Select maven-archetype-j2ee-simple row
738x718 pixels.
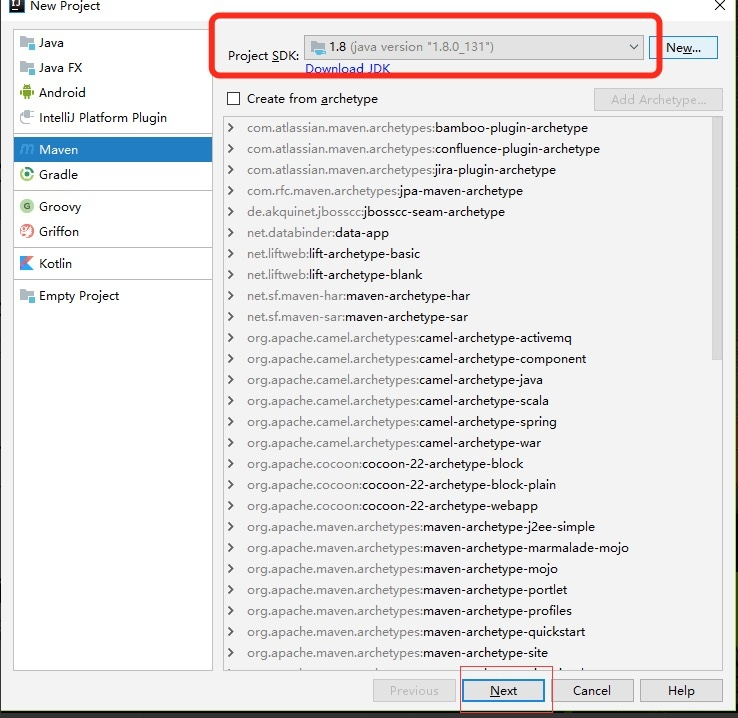[x=467, y=527]
